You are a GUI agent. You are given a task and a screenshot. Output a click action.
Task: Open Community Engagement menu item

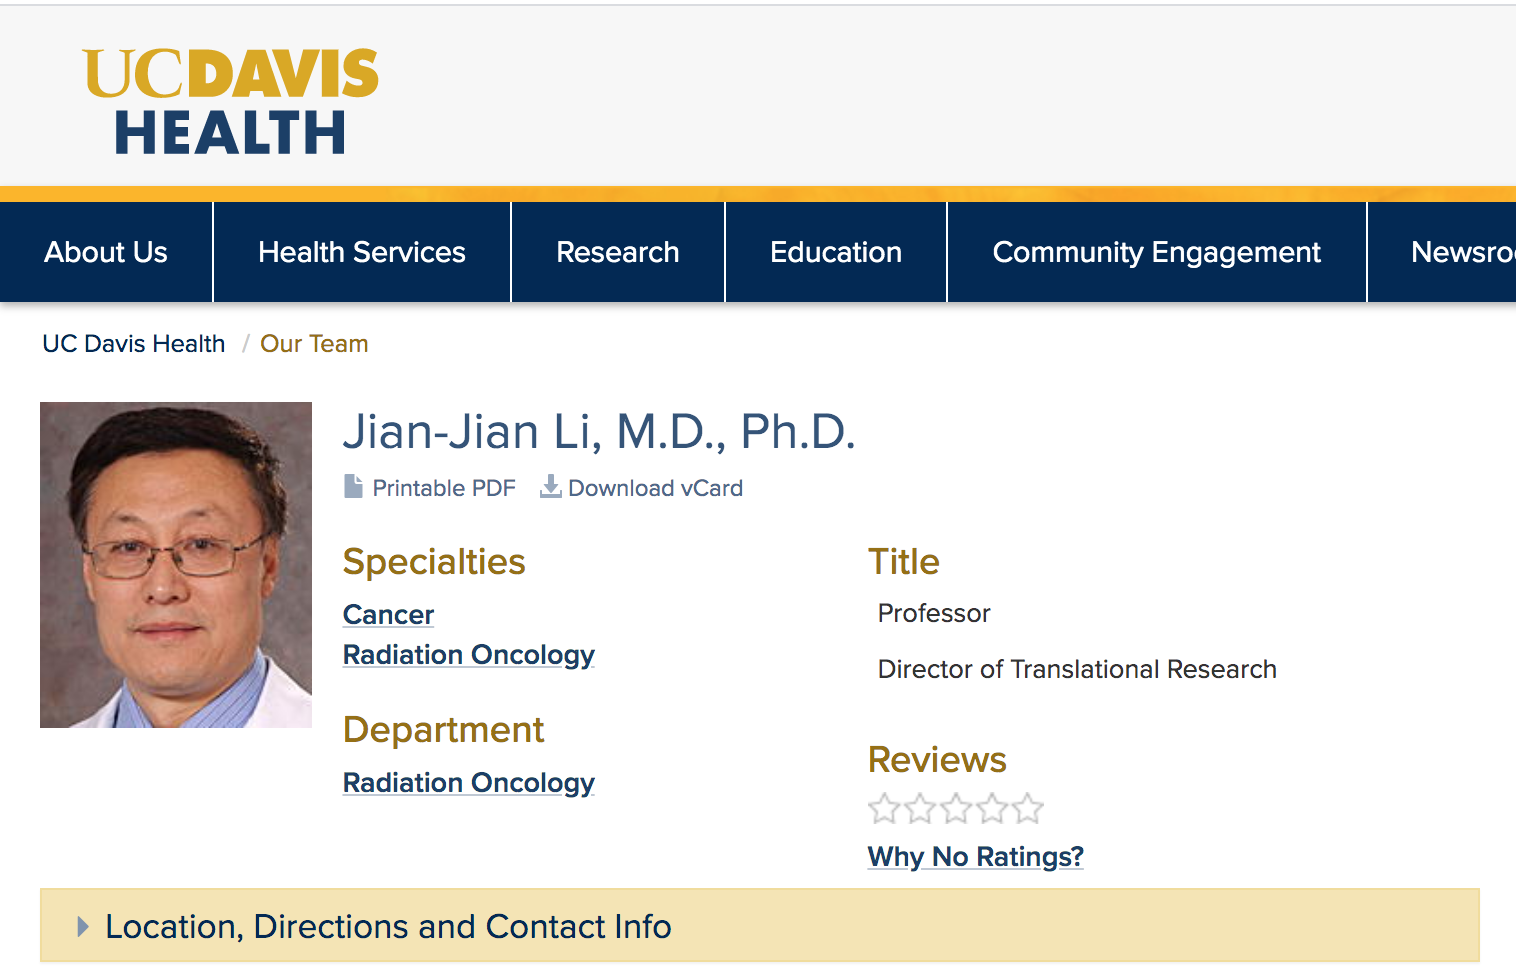click(x=1157, y=252)
